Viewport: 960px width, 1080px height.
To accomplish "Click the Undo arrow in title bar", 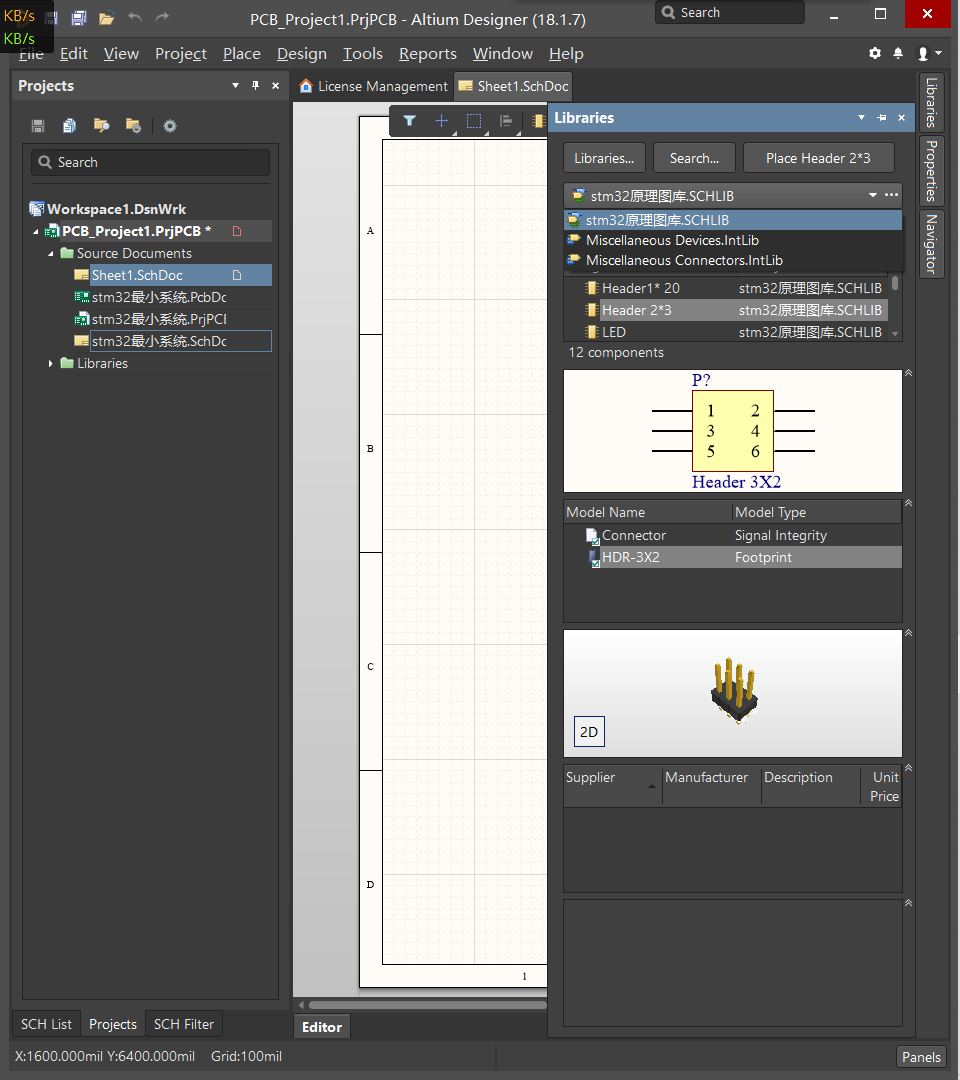I will (135, 17).
